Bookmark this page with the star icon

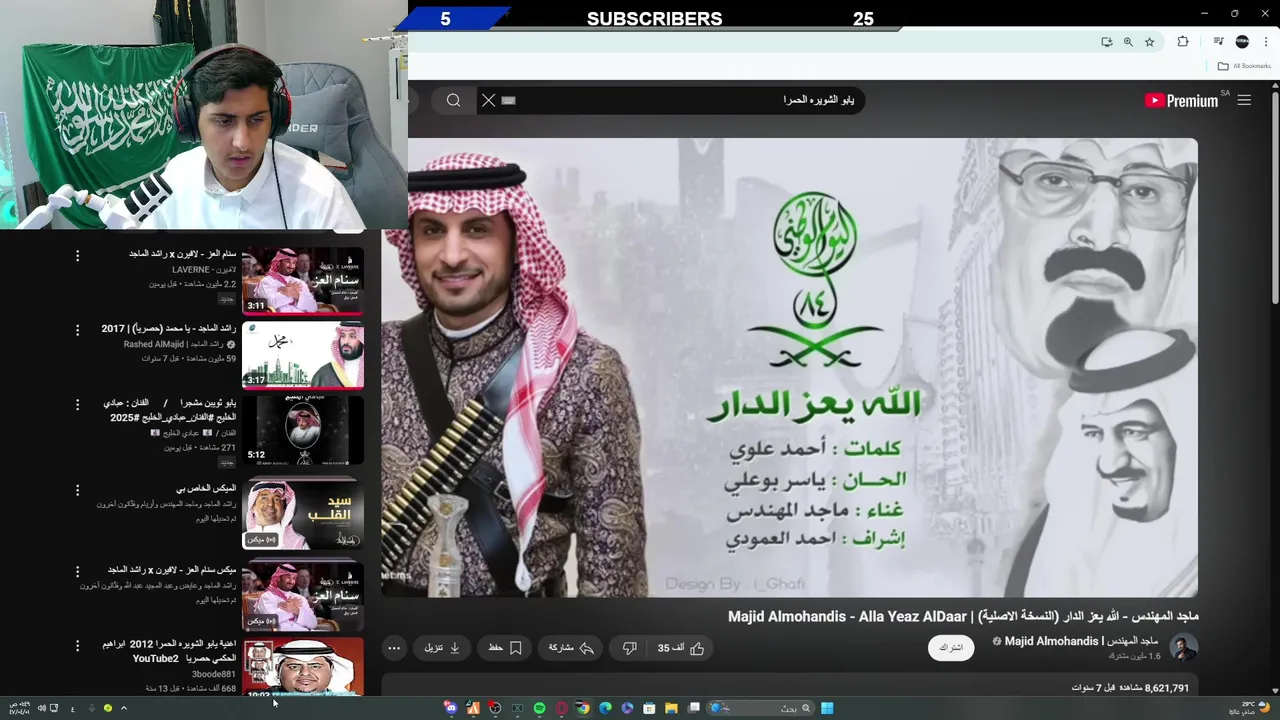point(1150,42)
